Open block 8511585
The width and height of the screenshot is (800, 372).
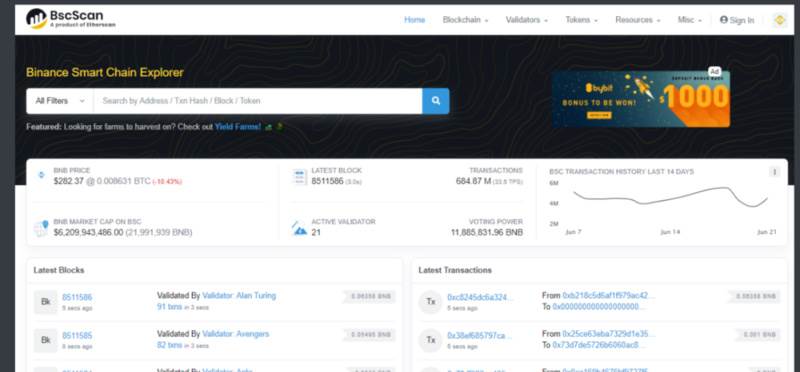77,336
